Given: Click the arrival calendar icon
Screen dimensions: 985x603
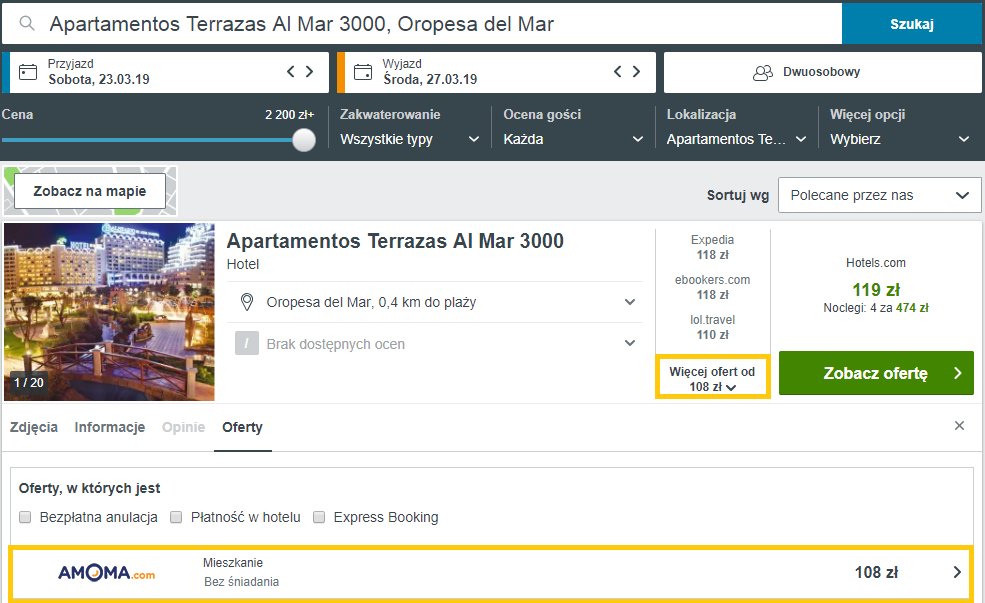Looking at the screenshot, I should point(28,72).
